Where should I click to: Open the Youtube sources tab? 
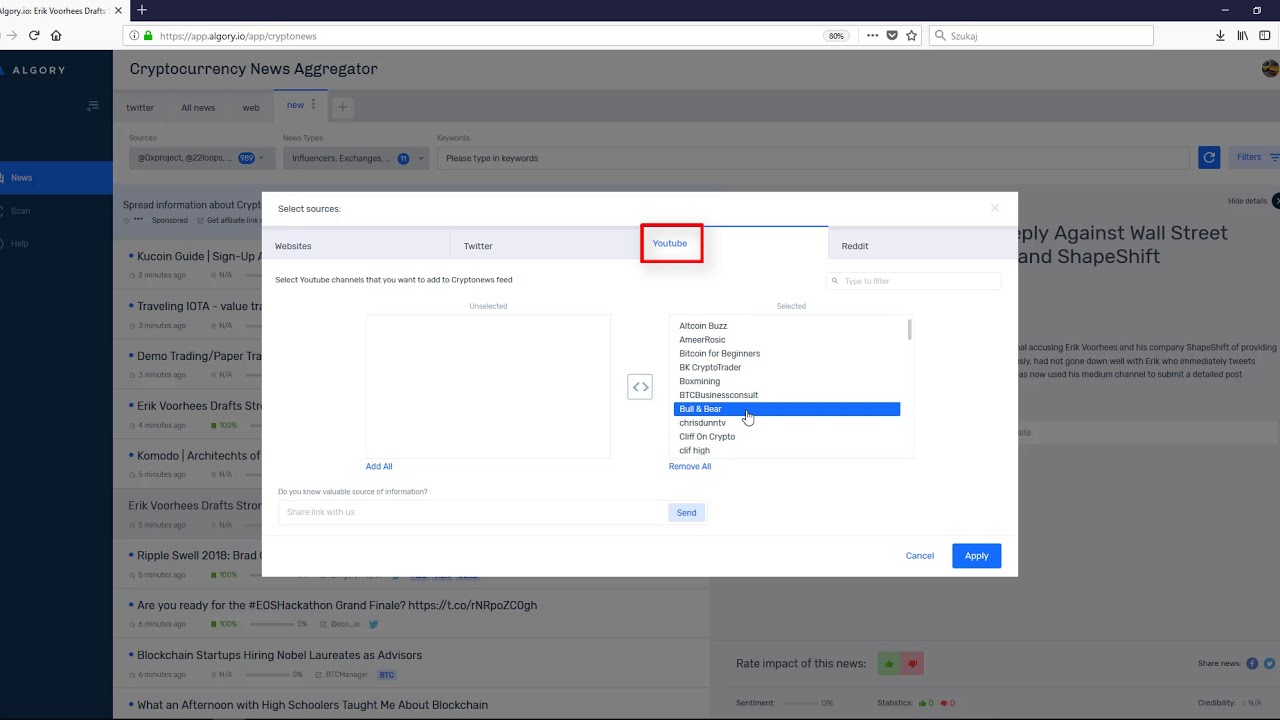670,243
